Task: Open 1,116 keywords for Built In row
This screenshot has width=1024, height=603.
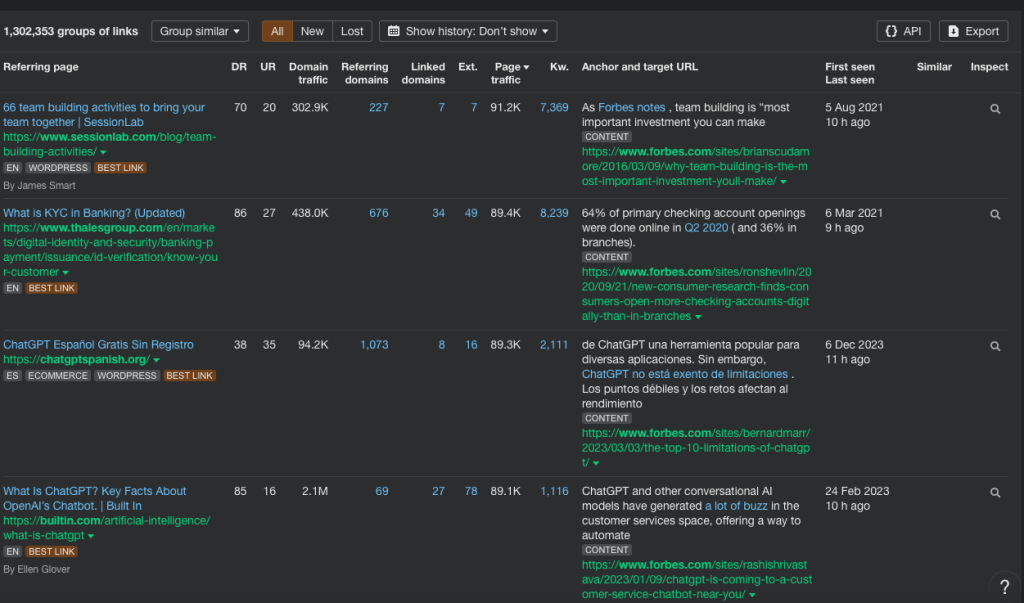Action: (554, 491)
